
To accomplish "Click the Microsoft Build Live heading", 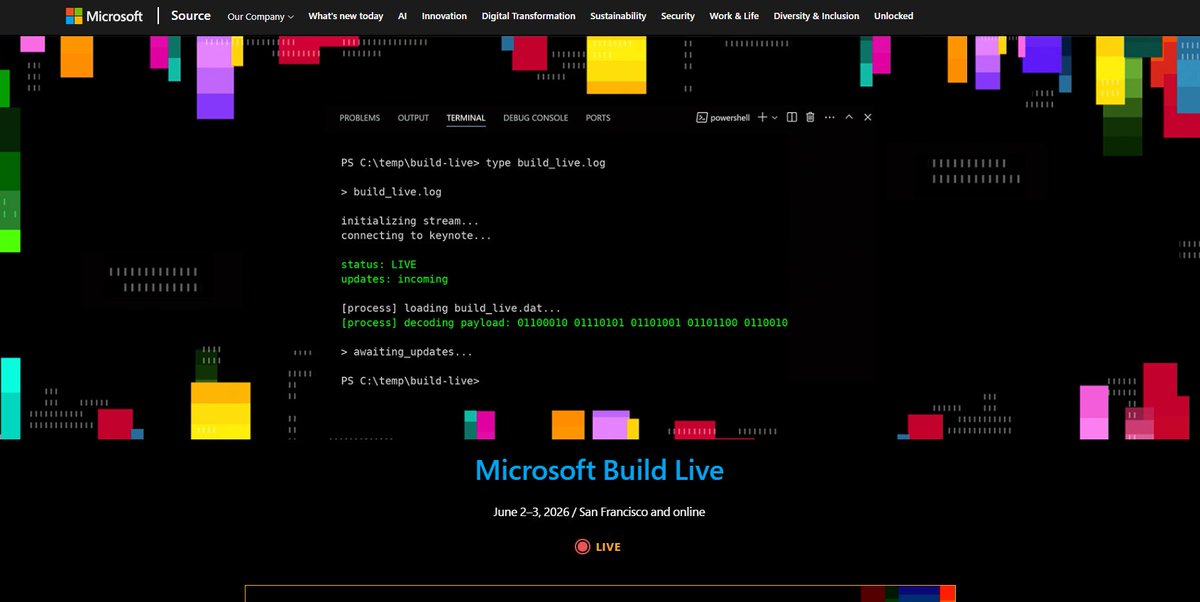I will 599,470.
